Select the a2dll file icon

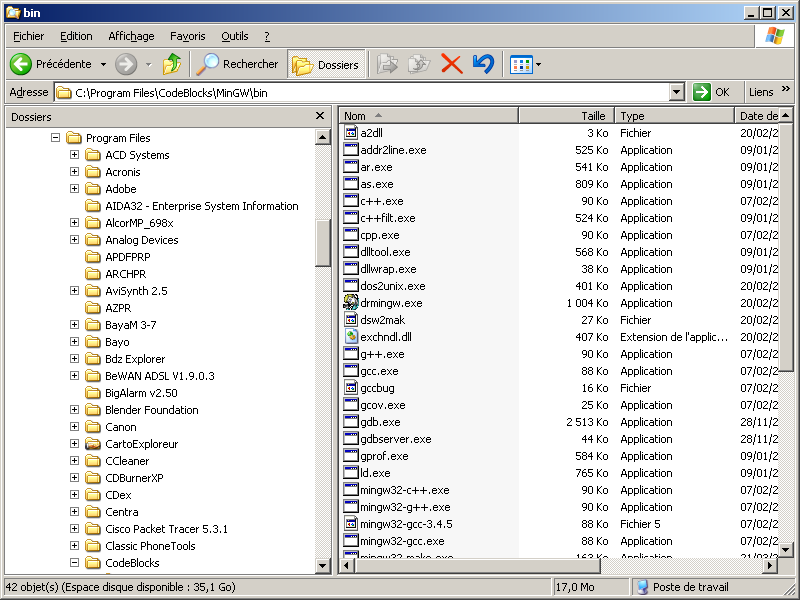[x=351, y=133]
